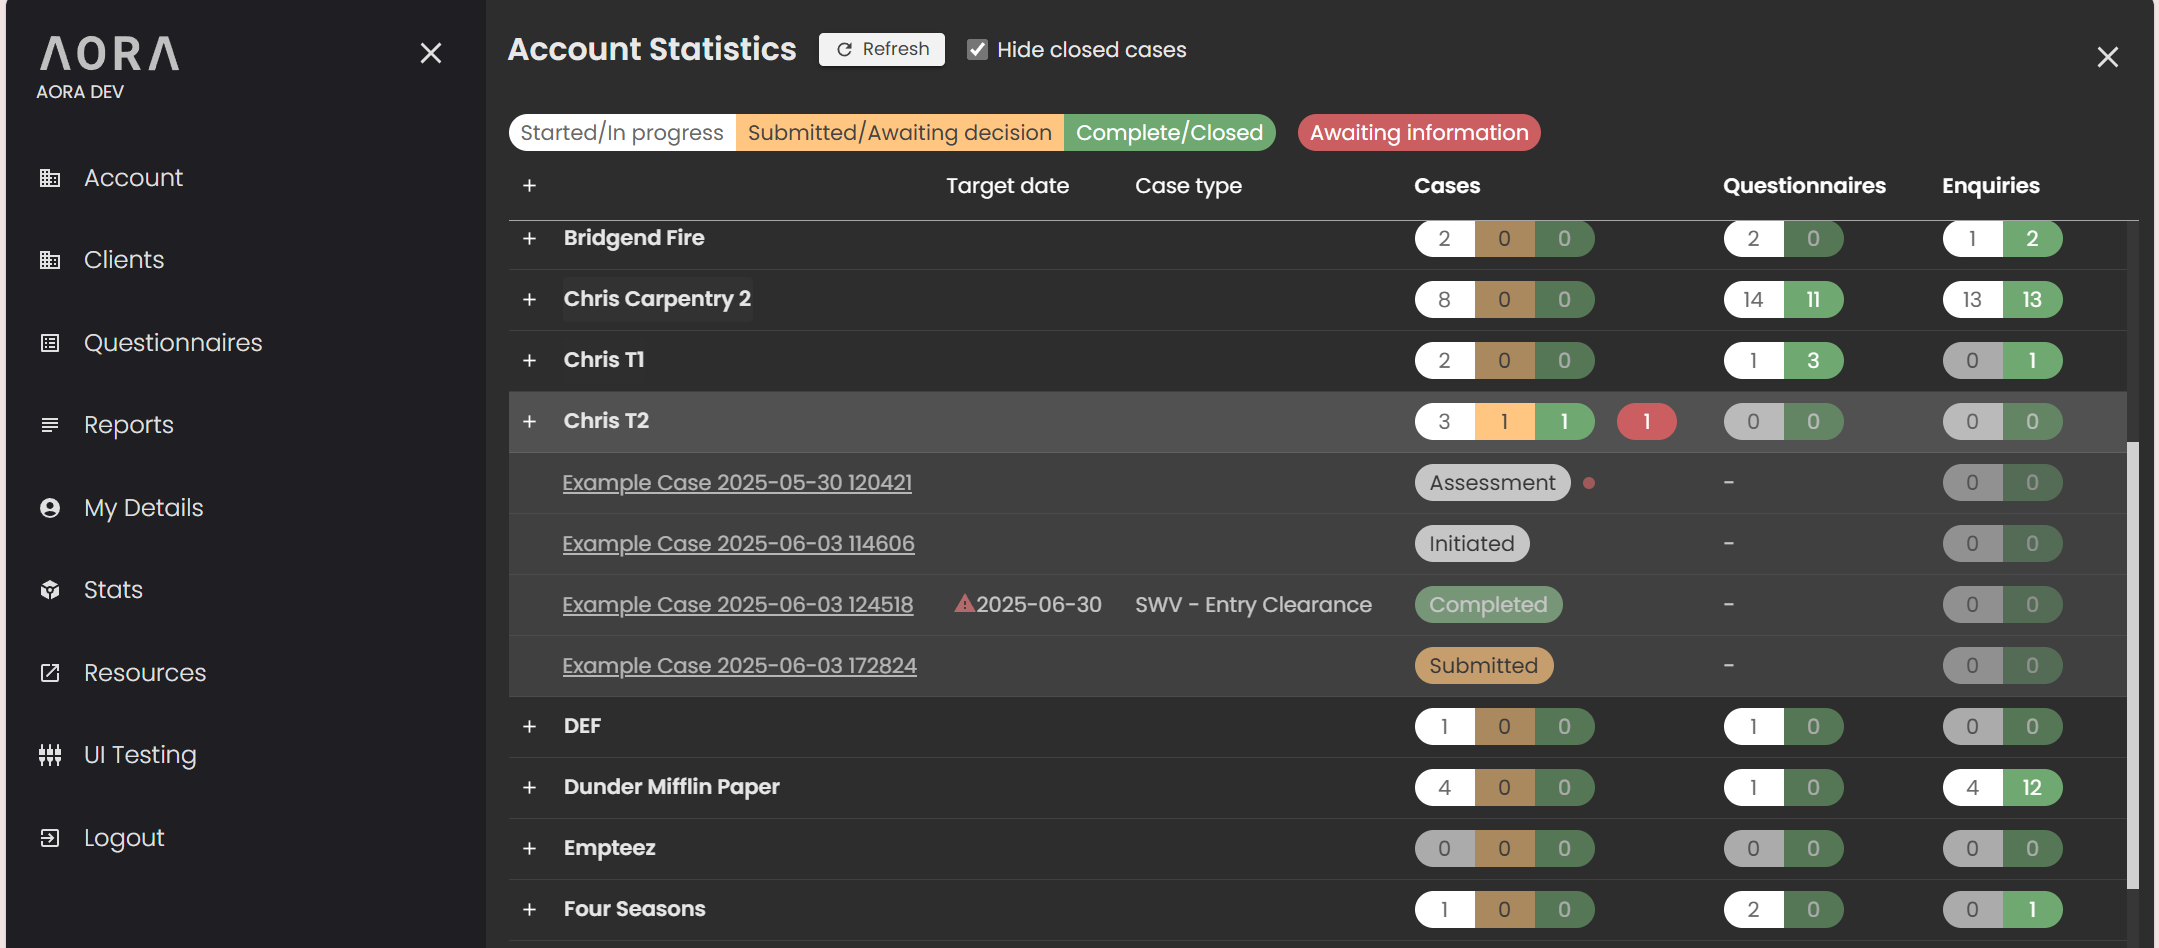
Task: Toggle the Awaiting information filter
Action: pyautogui.click(x=1418, y=132)
